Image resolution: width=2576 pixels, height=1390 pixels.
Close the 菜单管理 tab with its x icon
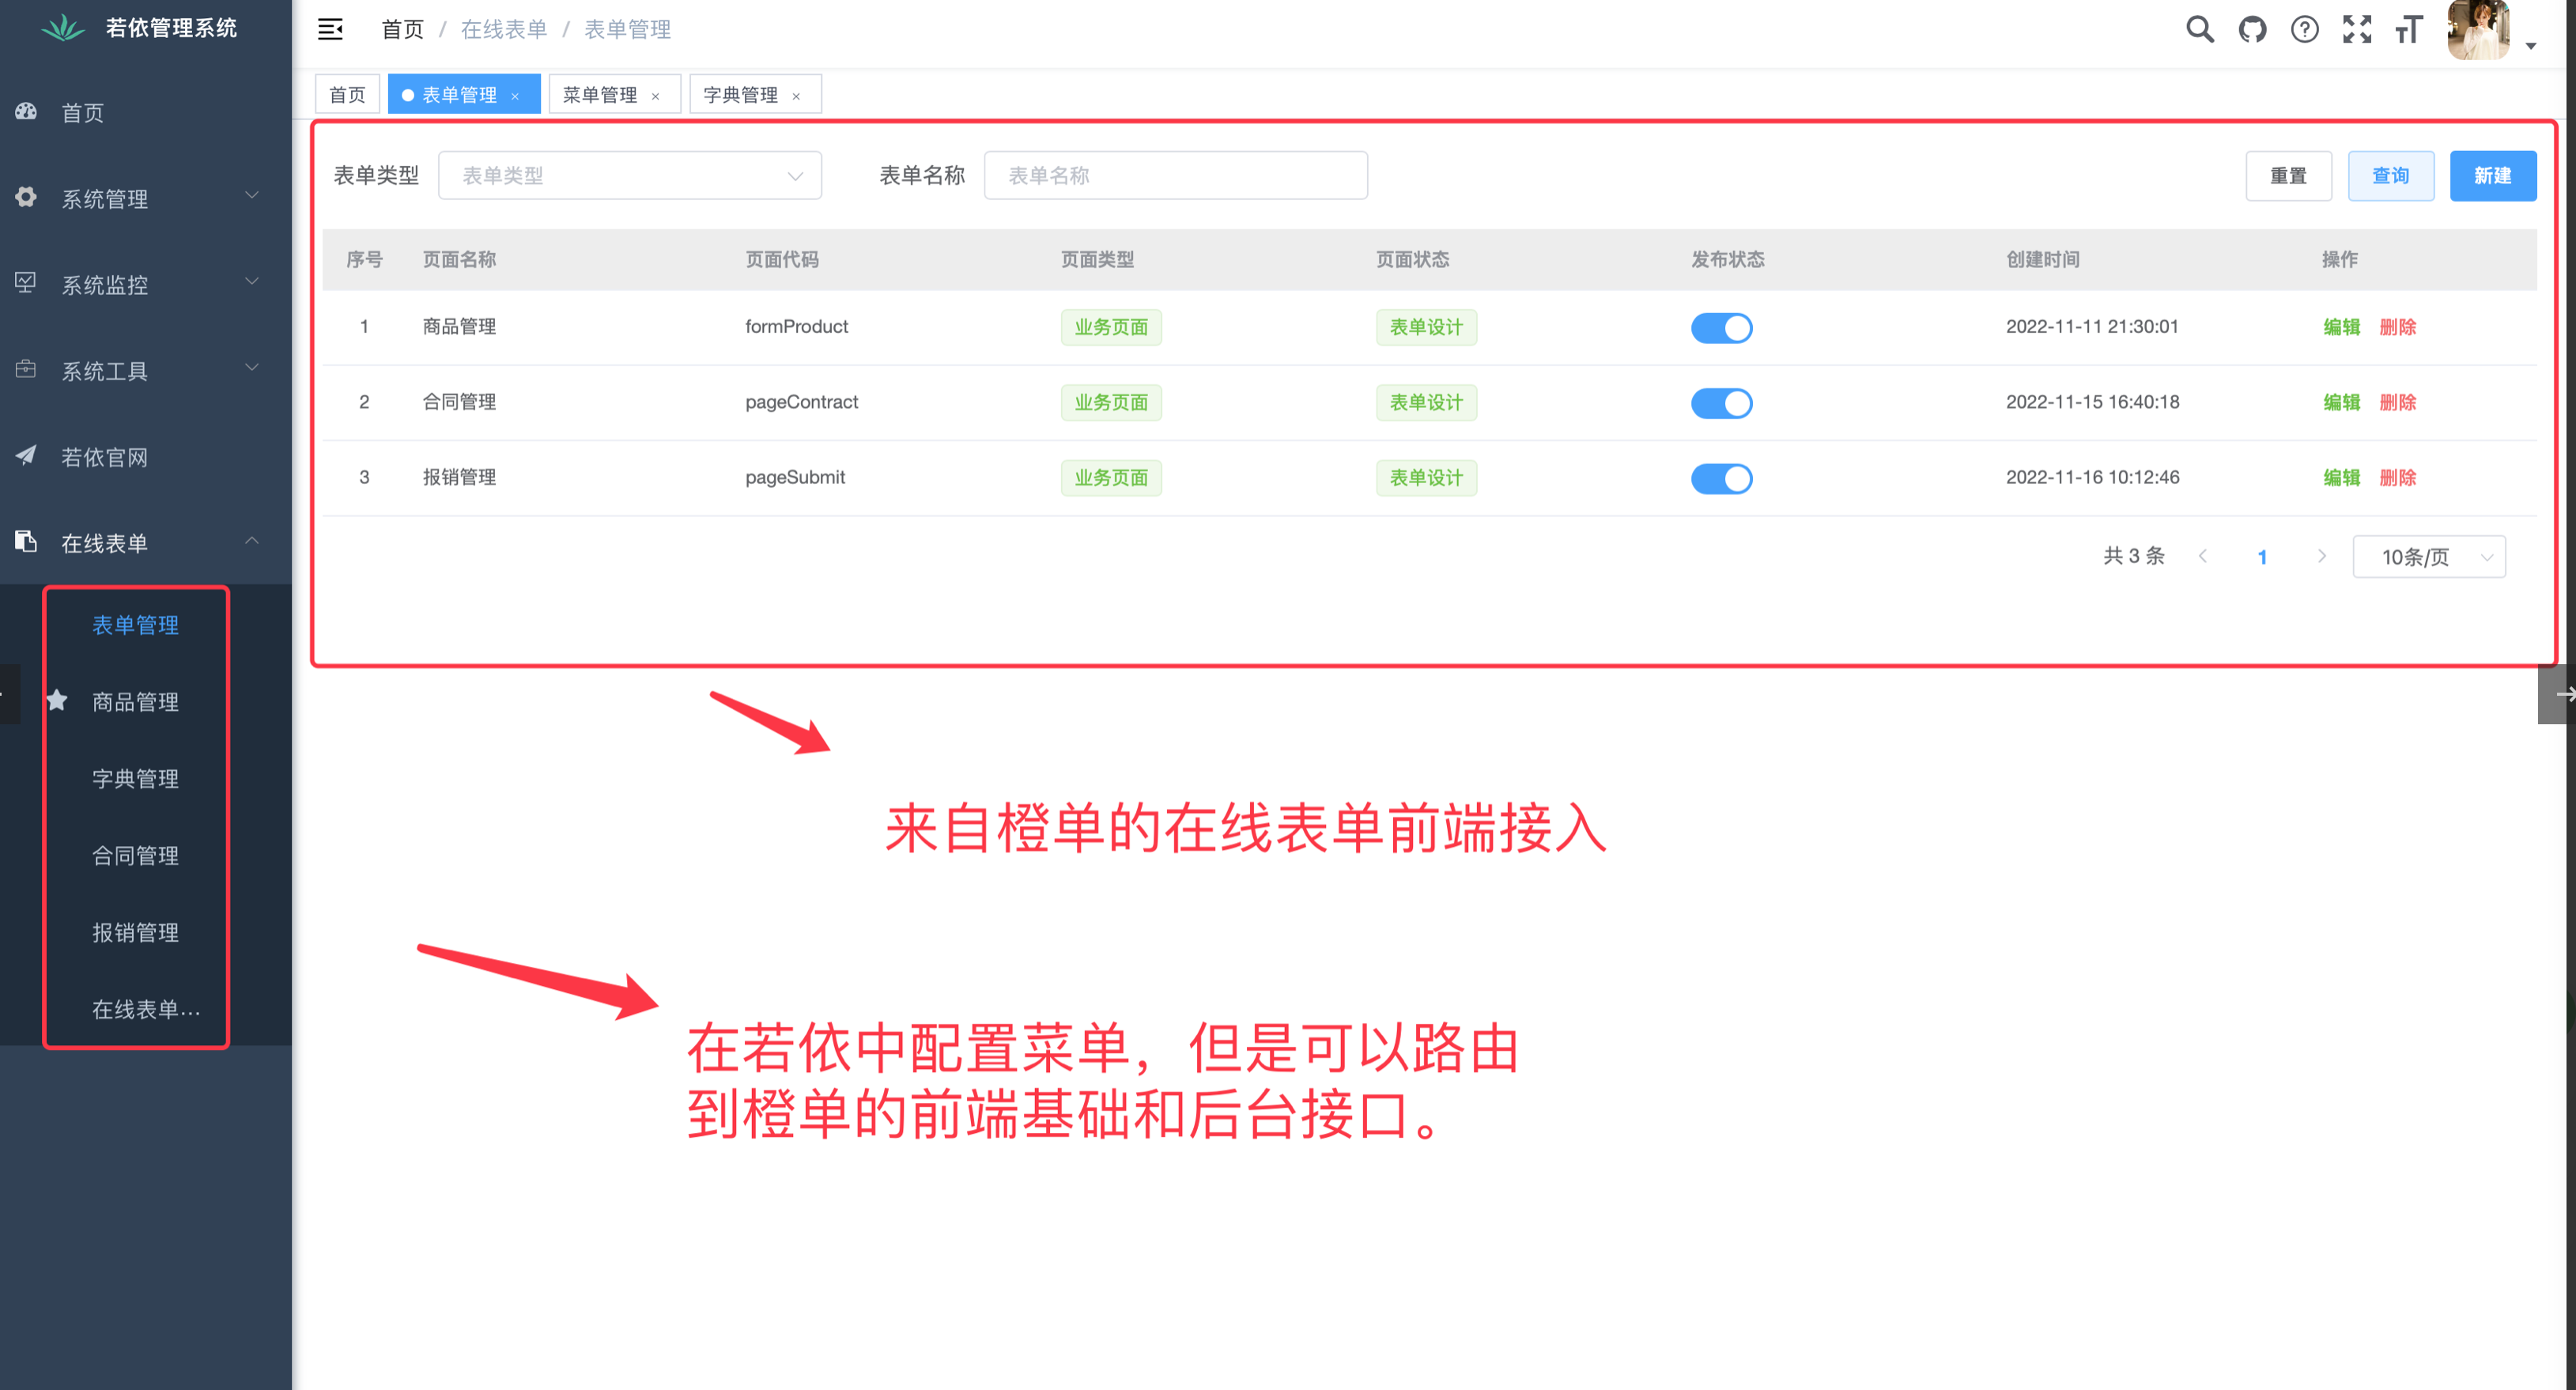point(656,96)
